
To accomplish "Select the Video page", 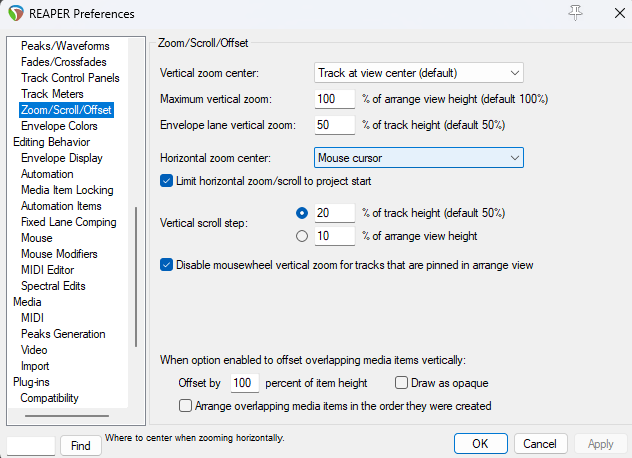I will (34, 350).
